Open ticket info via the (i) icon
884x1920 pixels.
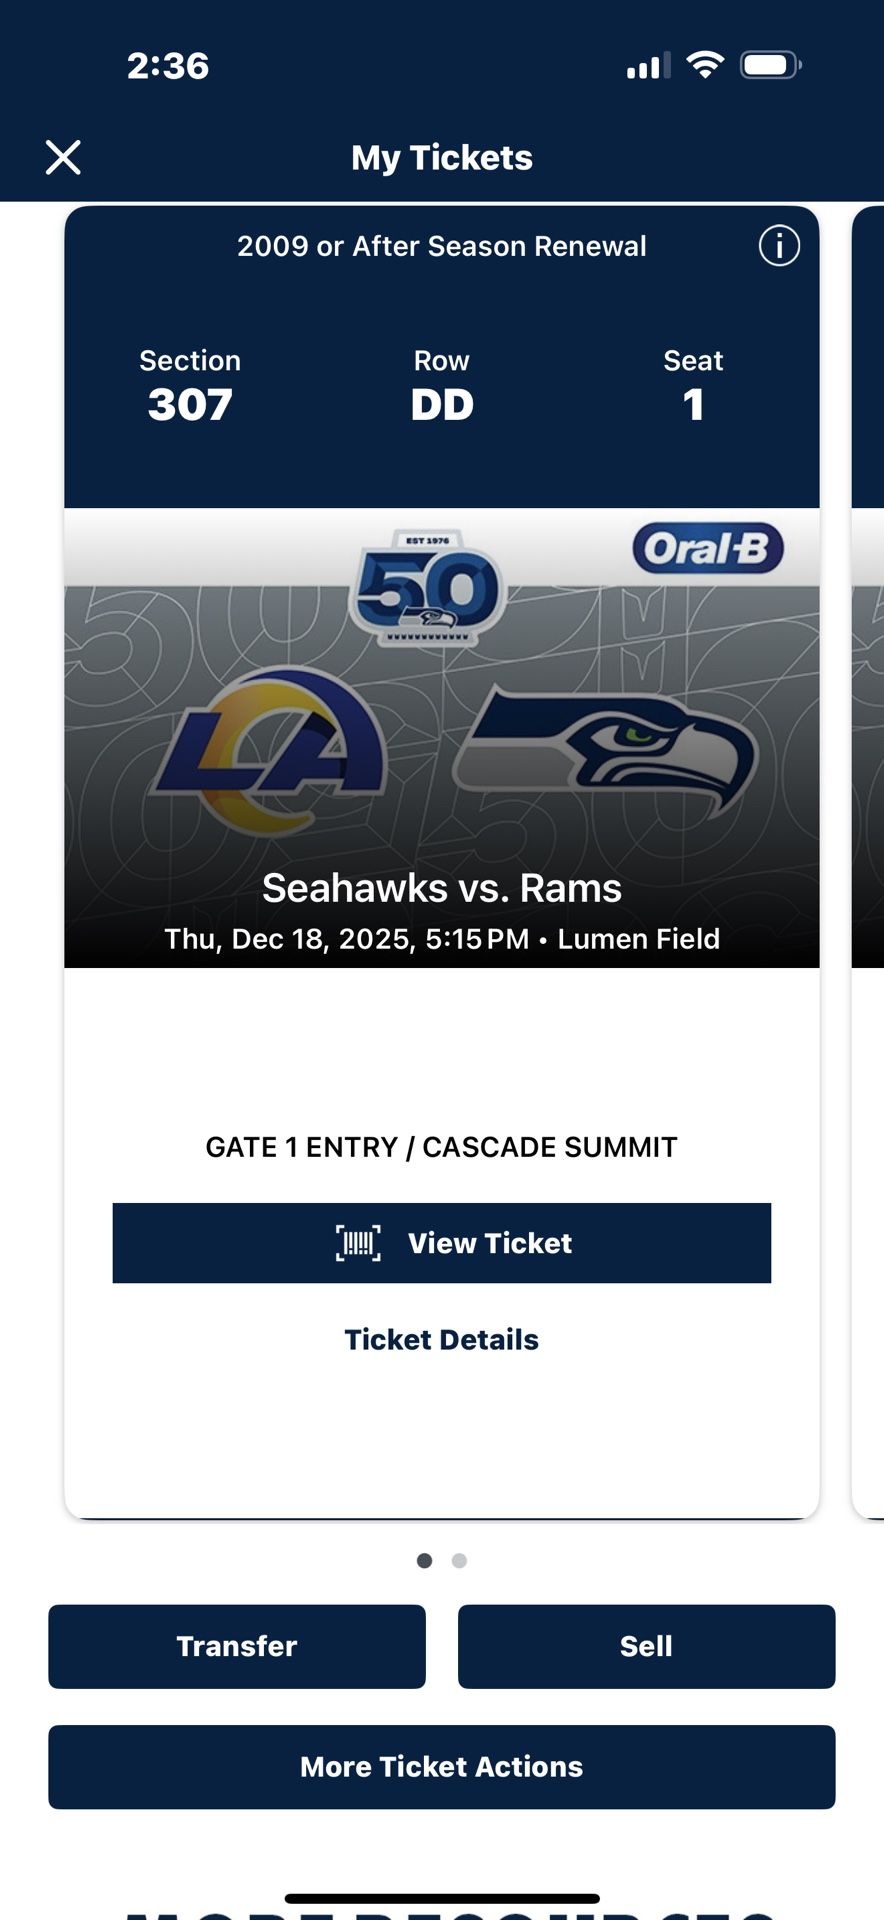[x=779, y=246]
